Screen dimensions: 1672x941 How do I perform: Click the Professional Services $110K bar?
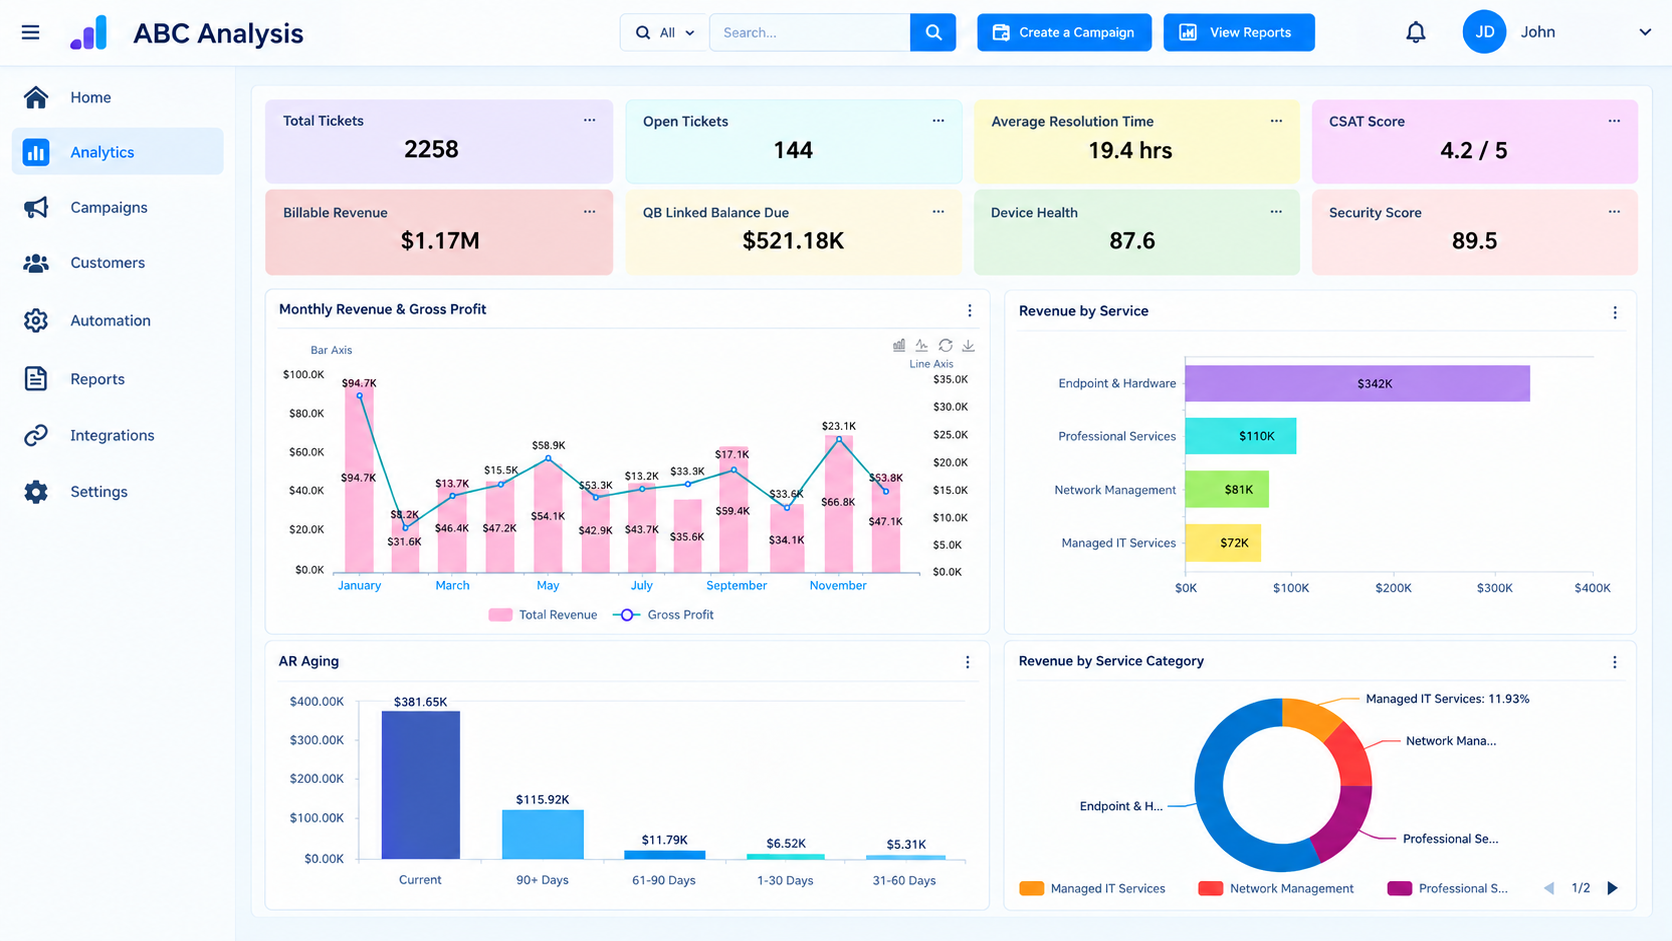click(x=1240, y=436)
